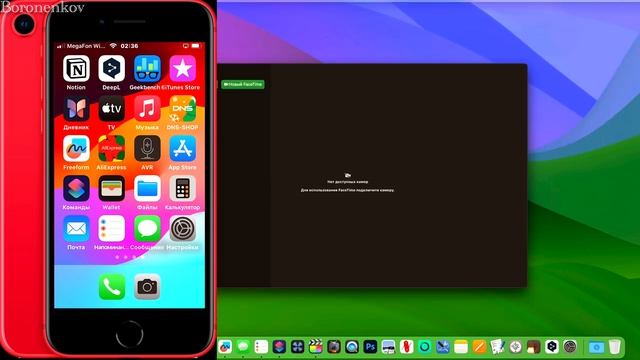
Task: Open Freeform in the Mac Dock
Action: (x=225, y=347)
